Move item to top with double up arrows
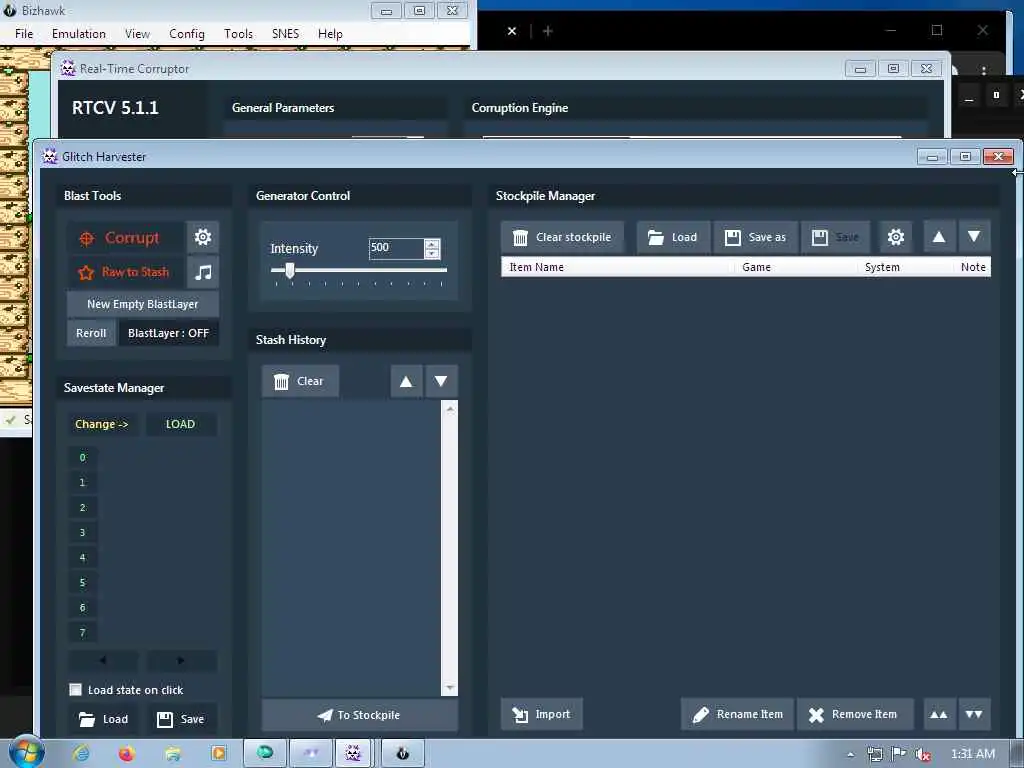Viewport: 1024px width, 768px height. 939,714
